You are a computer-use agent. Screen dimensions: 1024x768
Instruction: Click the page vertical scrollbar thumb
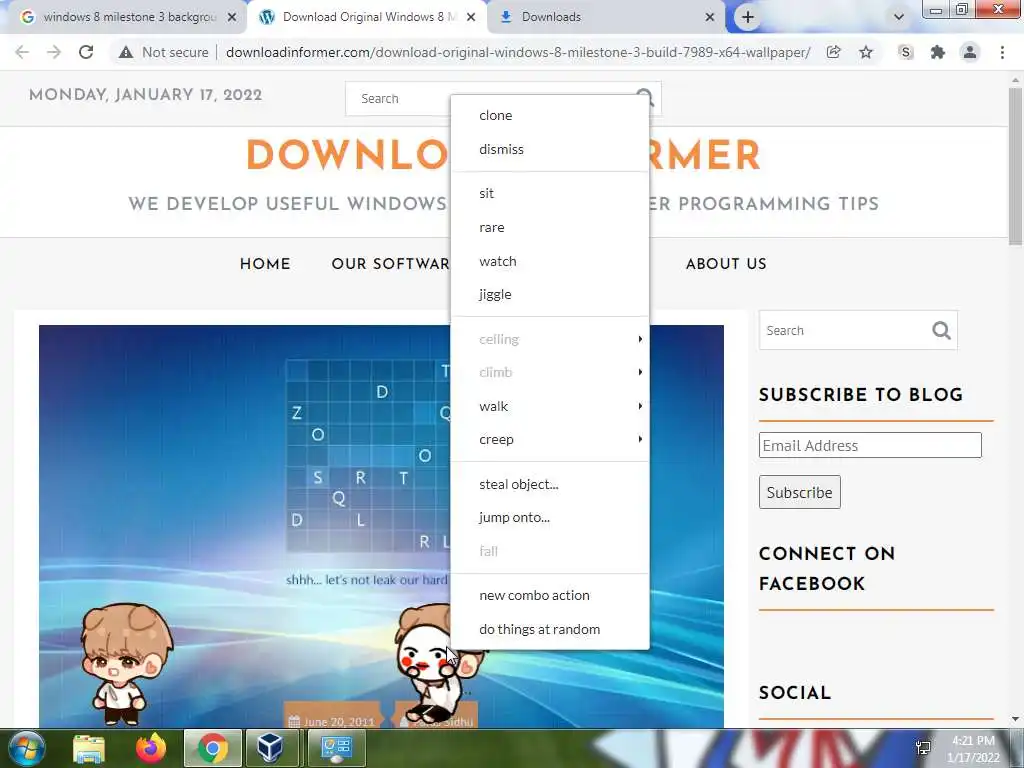pyautogui.click(x=1015, y=167)
